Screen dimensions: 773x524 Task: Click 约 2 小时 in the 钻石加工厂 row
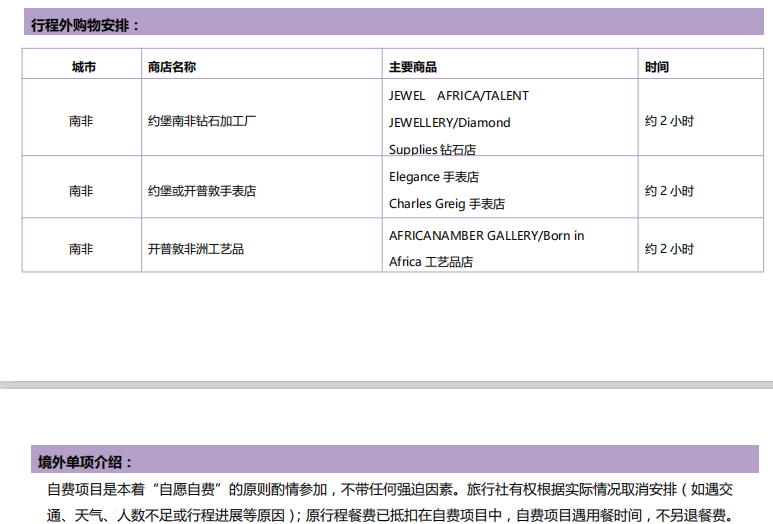pos(669,121)
